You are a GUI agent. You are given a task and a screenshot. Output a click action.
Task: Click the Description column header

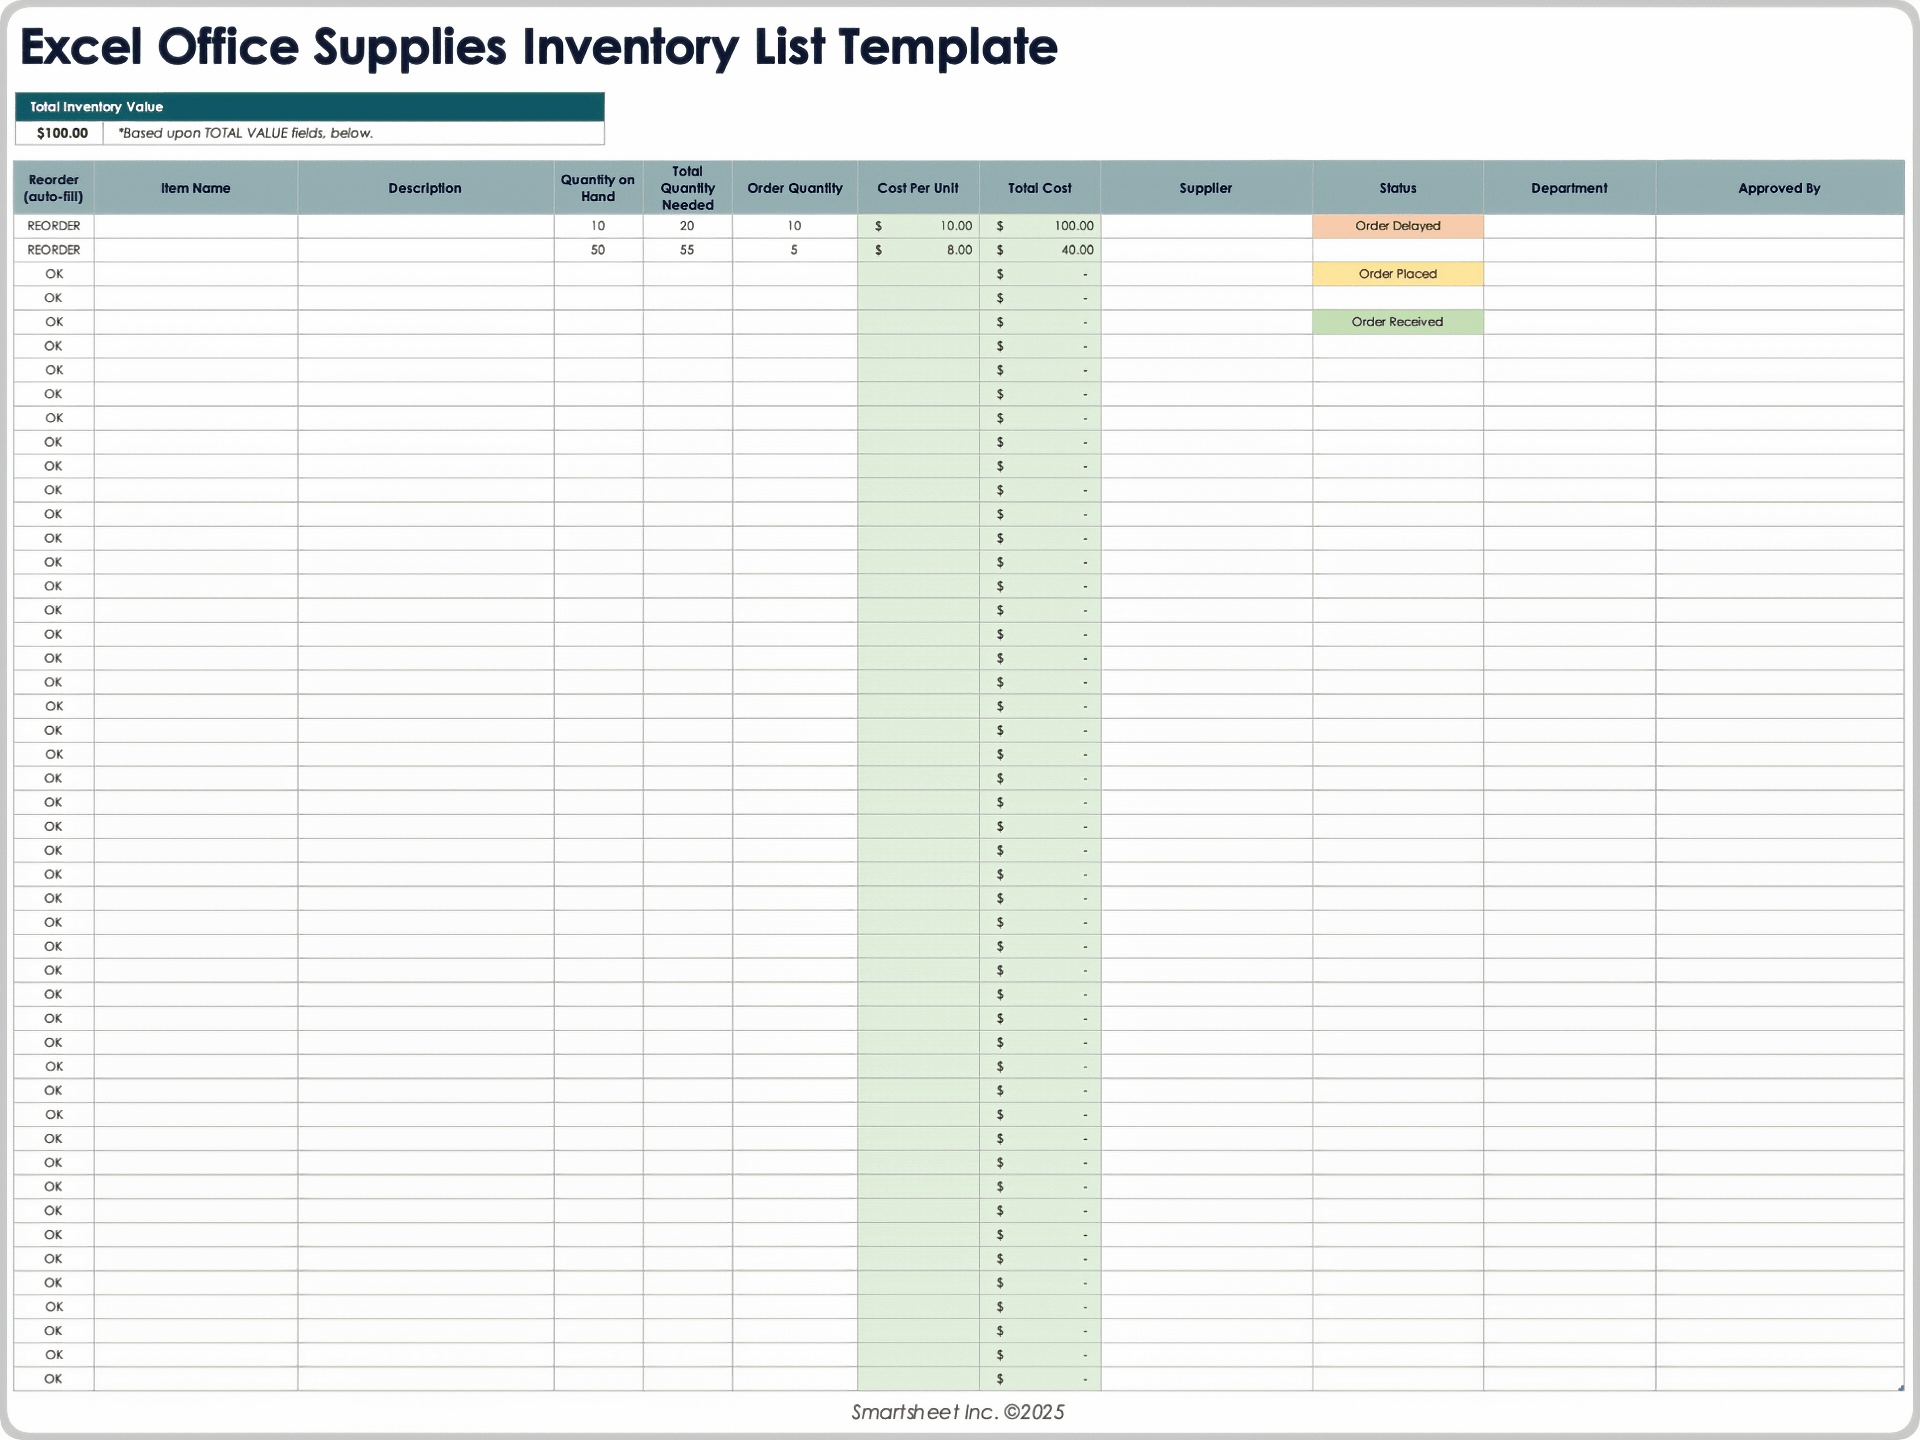(x=425, y=187)
